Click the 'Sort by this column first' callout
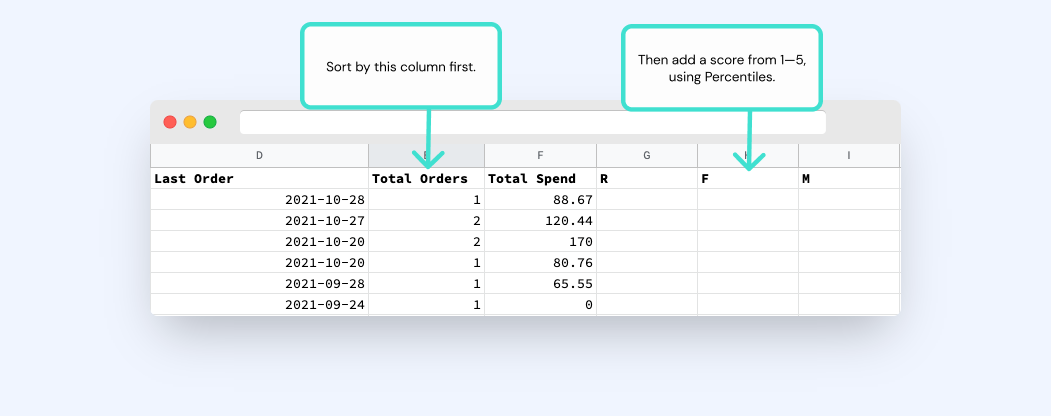Viewport: 1051px width, 416px height. pyautogui.click(x=401, y=66)
